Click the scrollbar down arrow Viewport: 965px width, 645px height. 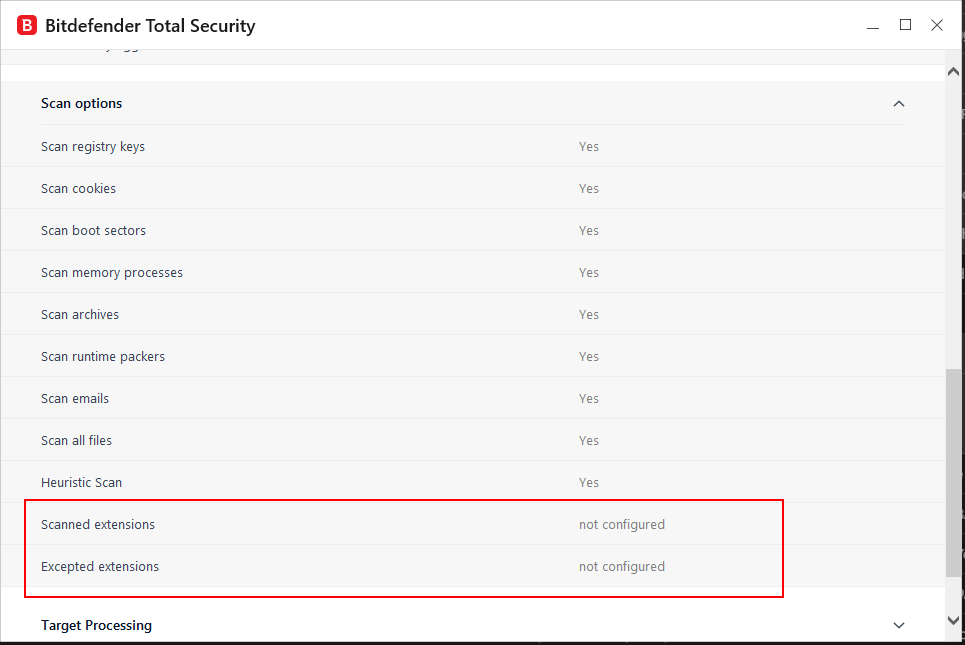click(x=954, y=620)
